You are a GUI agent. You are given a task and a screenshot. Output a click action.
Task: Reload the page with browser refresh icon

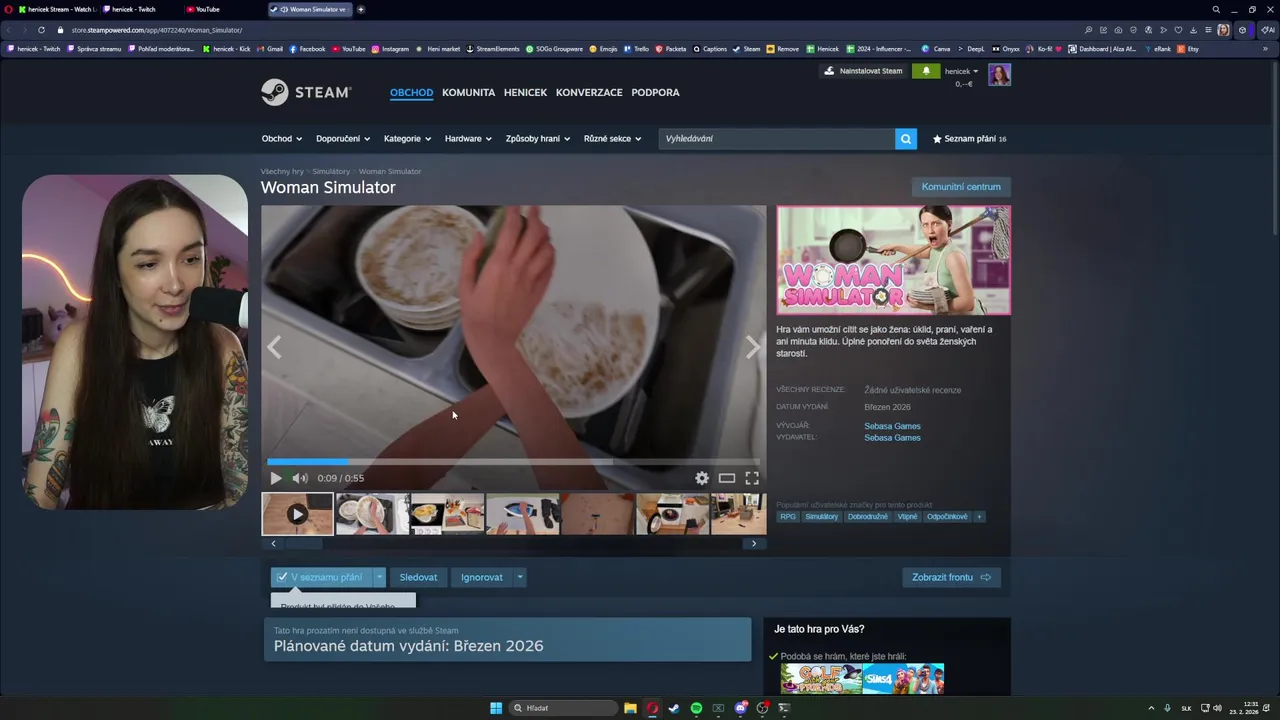click(x=41, y=30)
